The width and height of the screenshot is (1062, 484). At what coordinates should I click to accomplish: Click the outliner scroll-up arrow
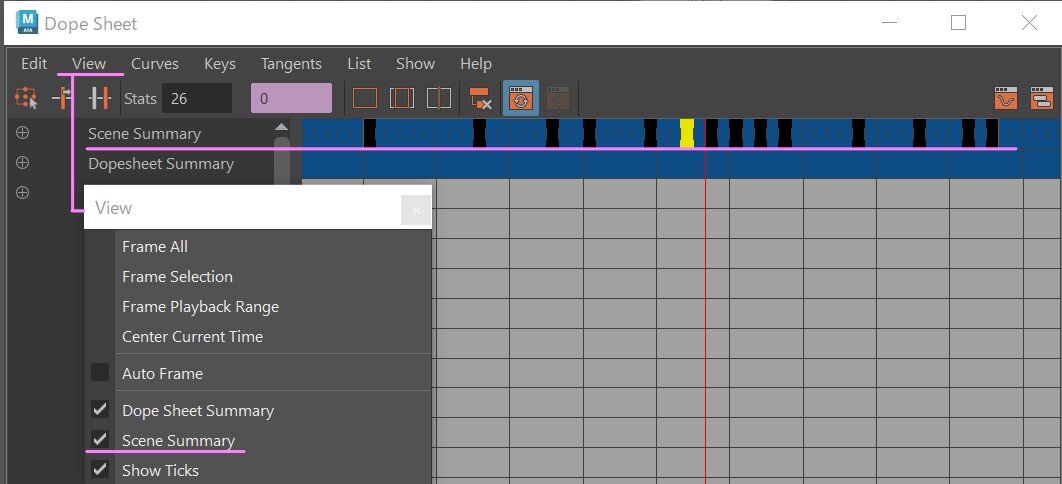pos(281,127)
